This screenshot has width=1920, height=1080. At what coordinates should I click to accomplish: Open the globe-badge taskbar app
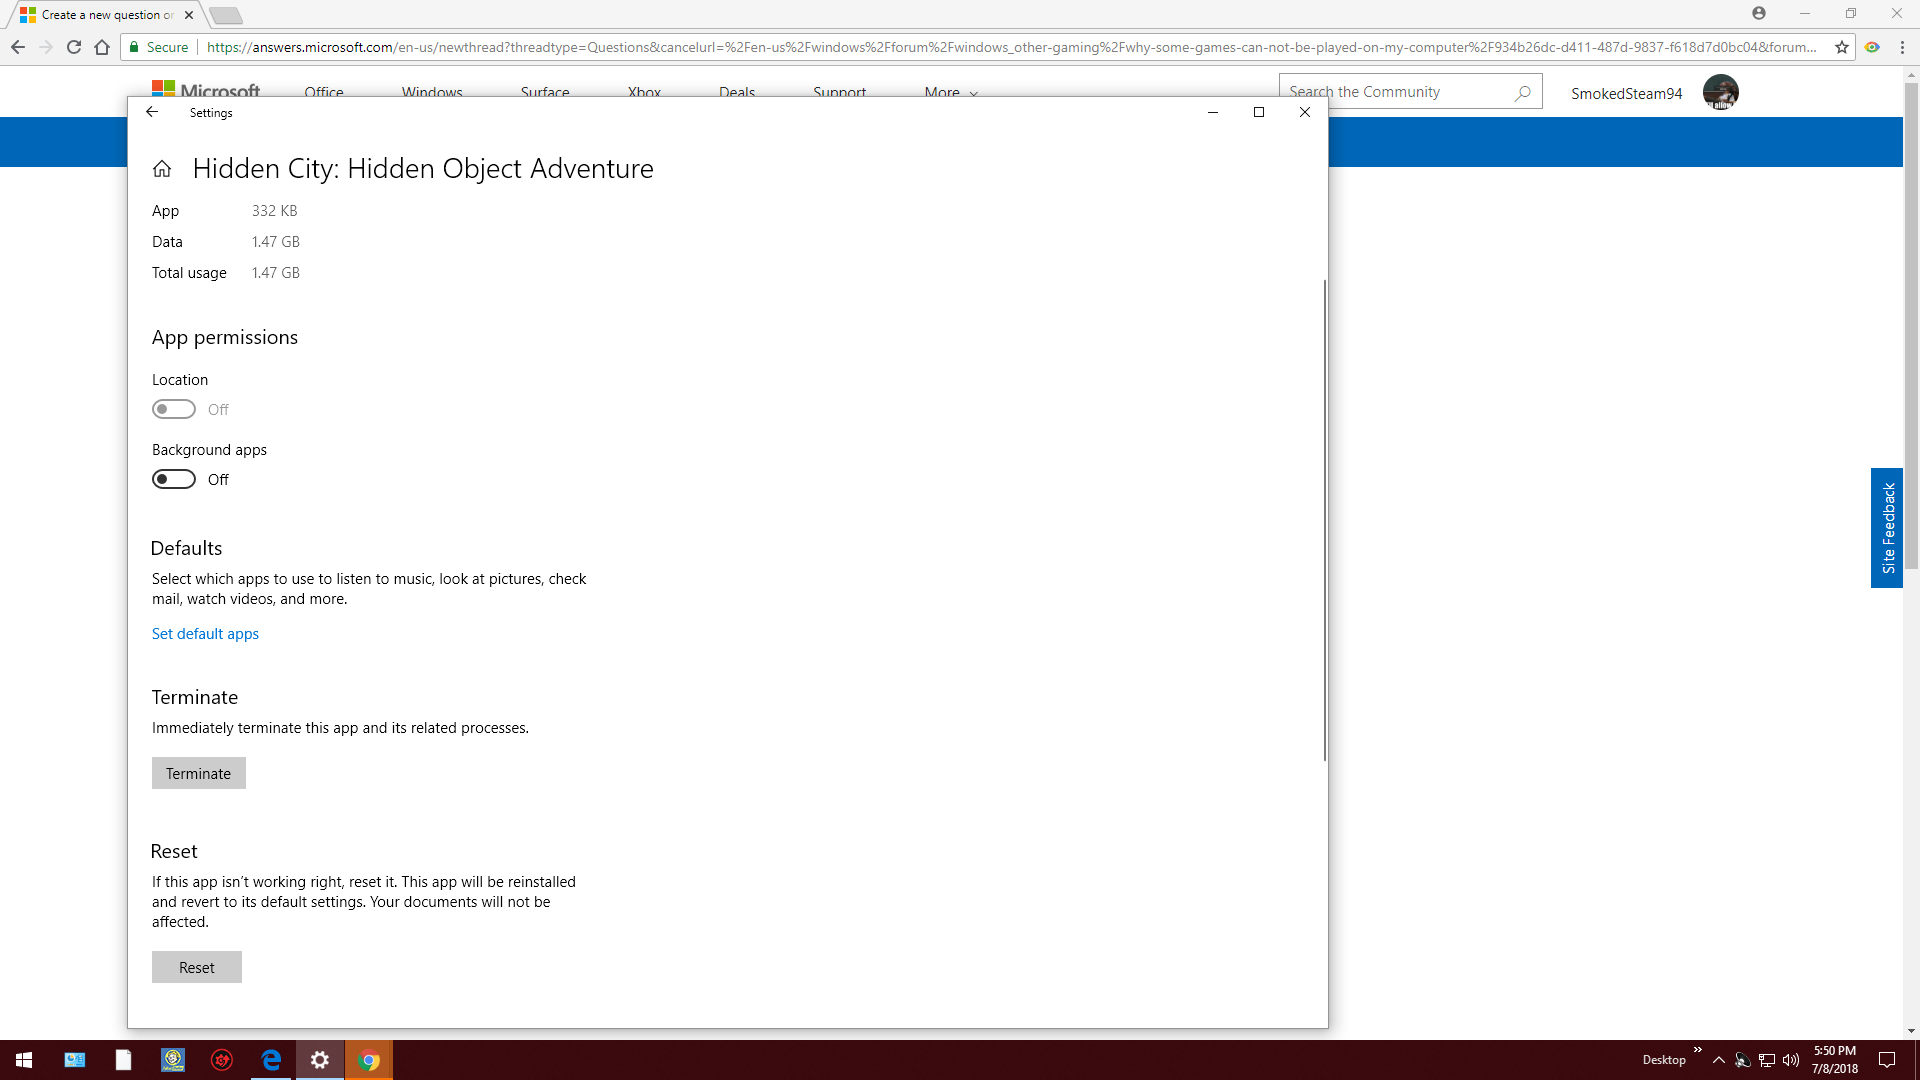(x=173, y=1060)
